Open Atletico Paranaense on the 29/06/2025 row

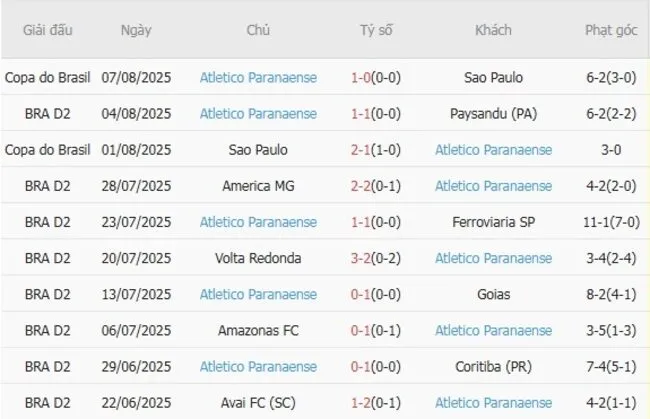(258, 366)
